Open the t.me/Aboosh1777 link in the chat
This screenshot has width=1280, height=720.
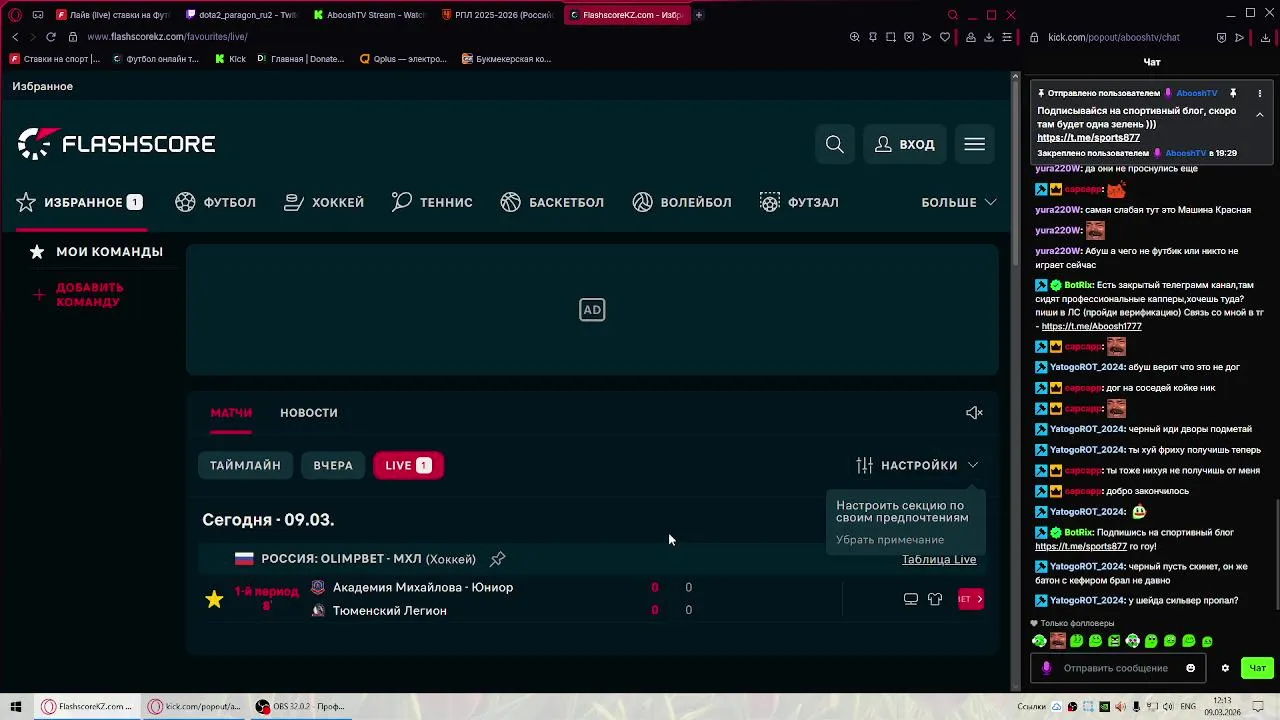pos(1091,326)
